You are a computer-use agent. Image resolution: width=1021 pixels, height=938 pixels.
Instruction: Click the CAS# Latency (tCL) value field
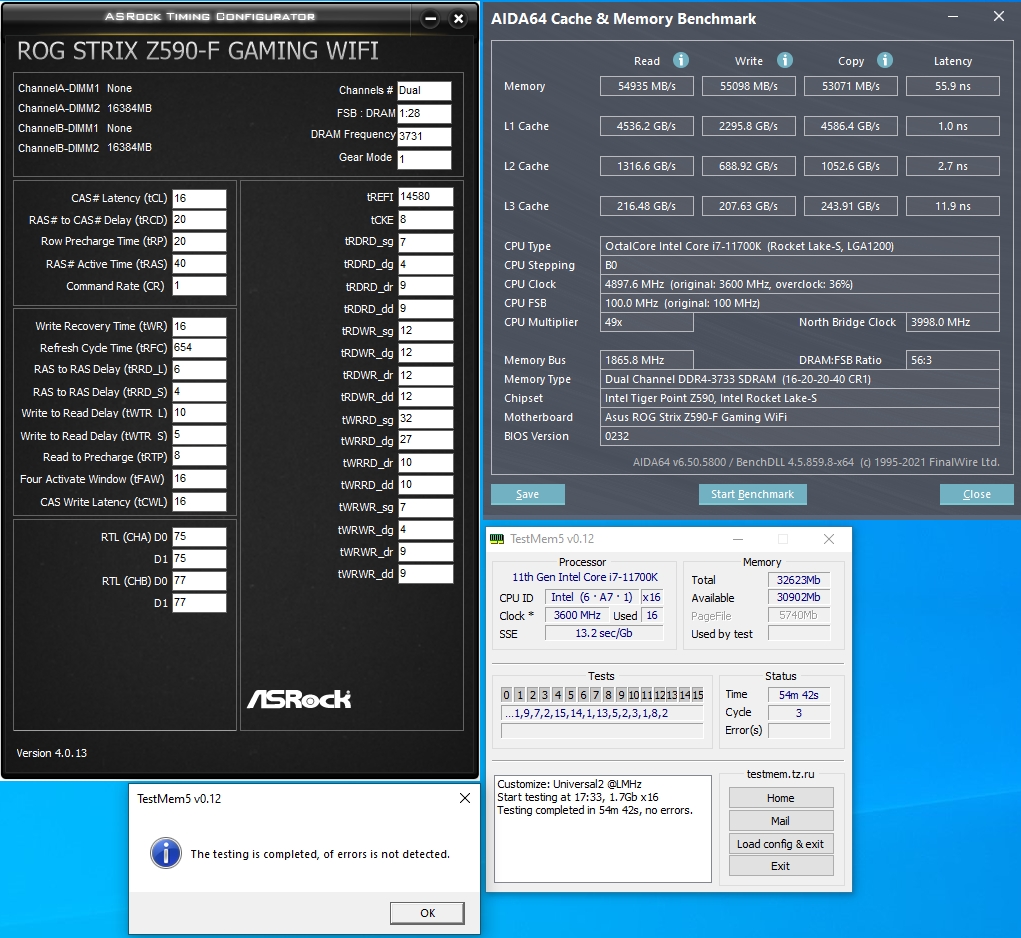coord(199,198)
